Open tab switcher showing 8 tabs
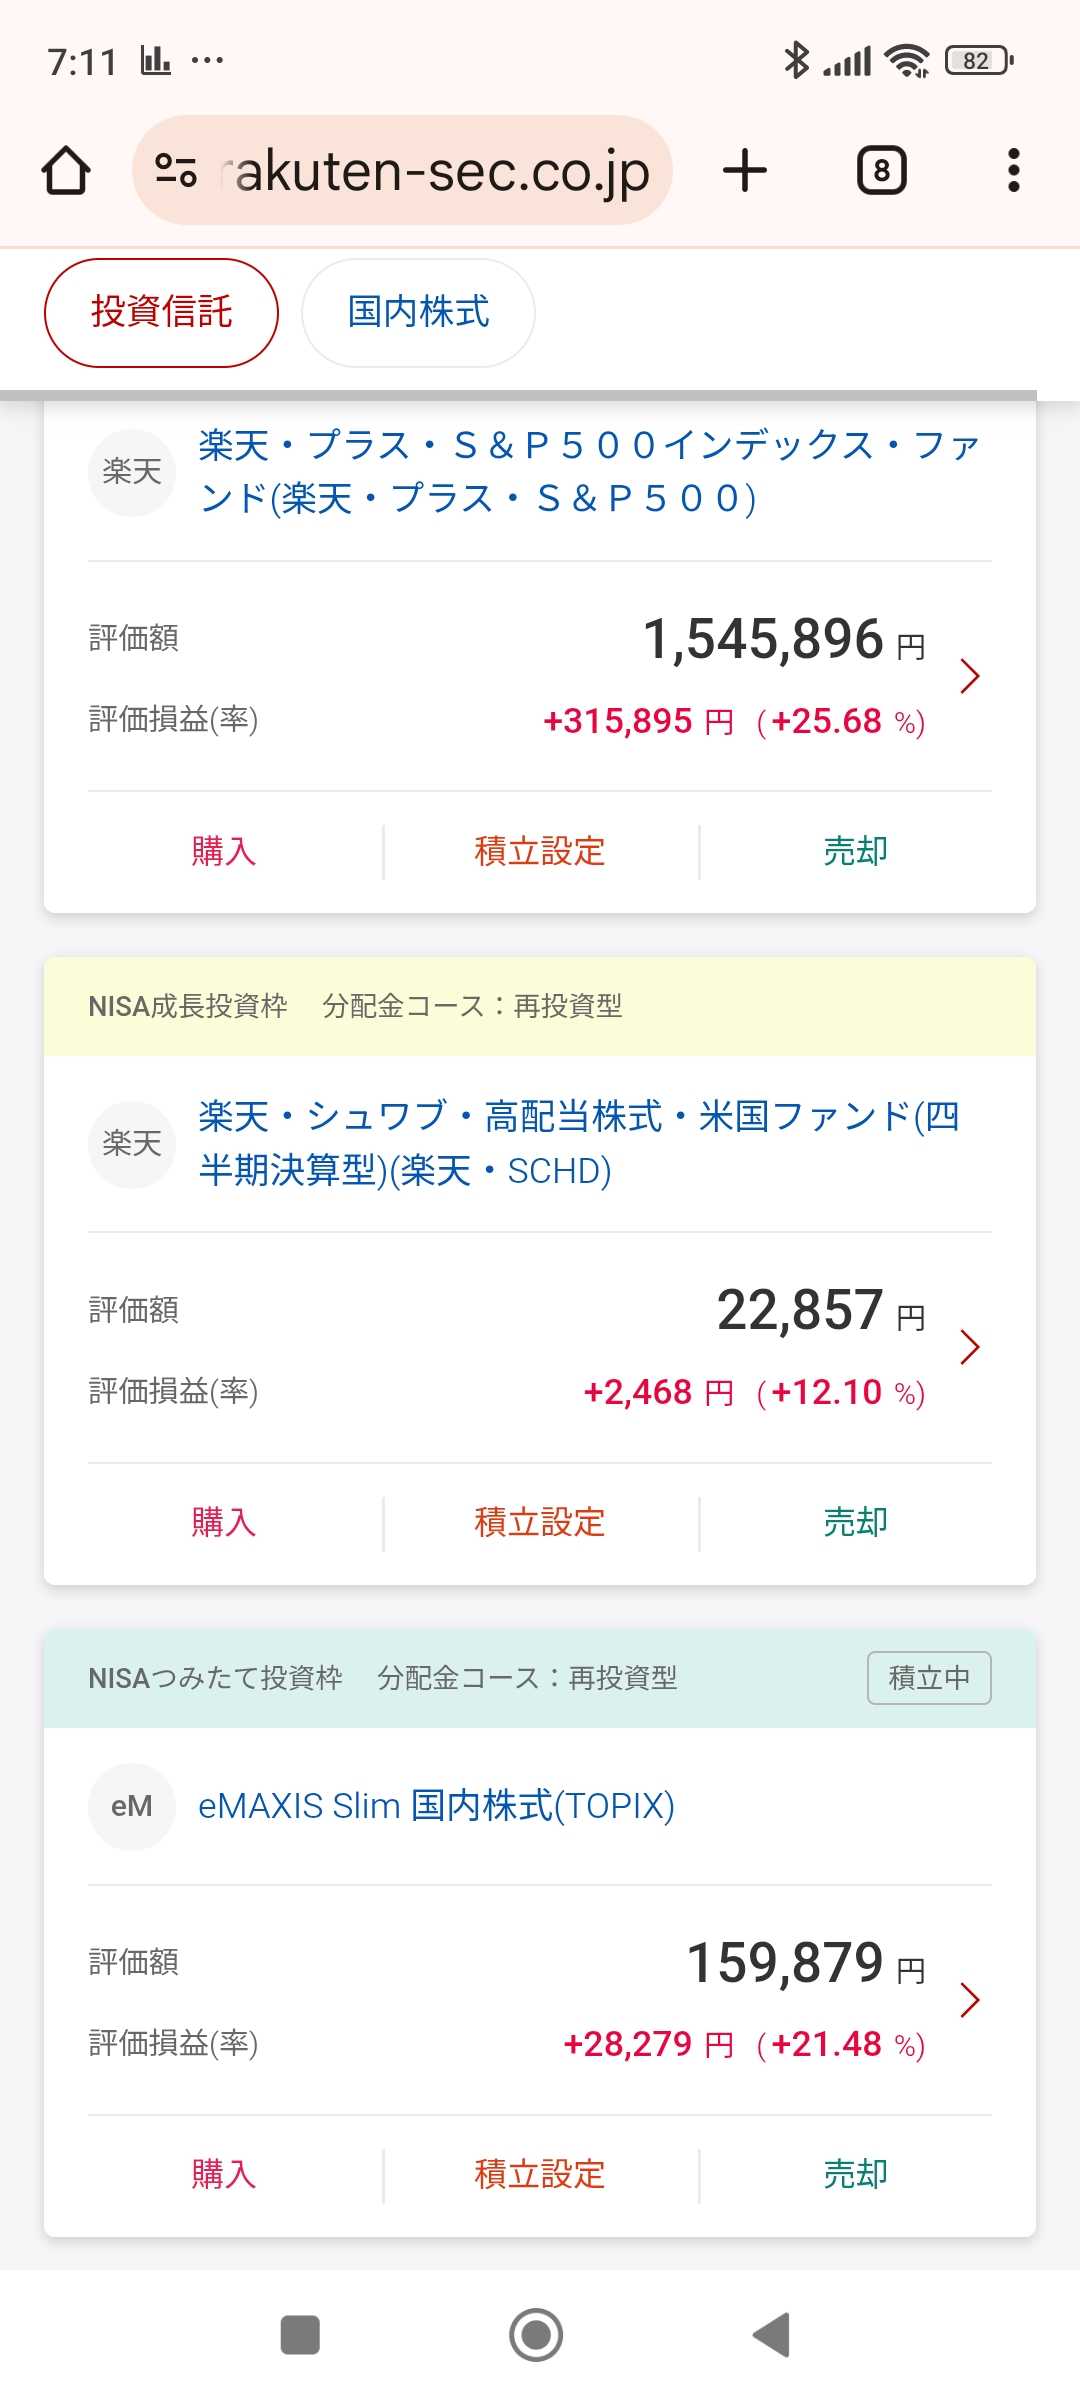Screen dimensions: 1080x2400 point(881,171)
